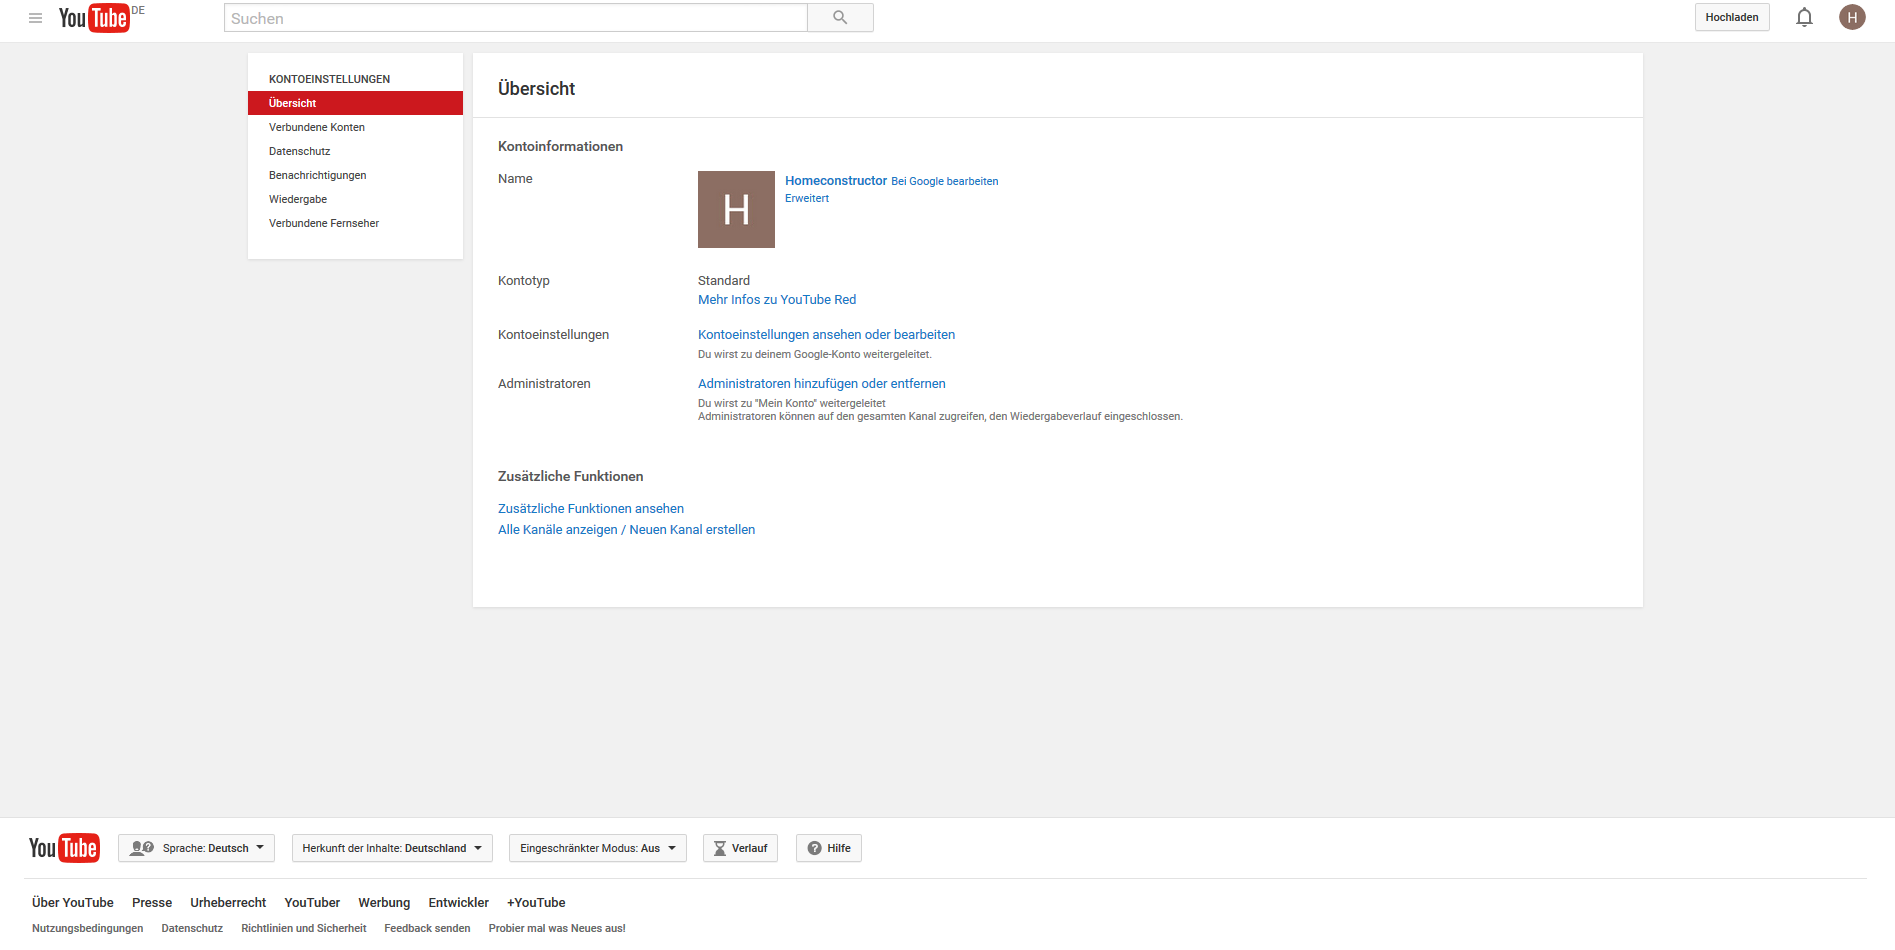Open the notifications bell
Image resolution: width=1895 pixels, height=950 pixels.
(x=1804, y=17)
